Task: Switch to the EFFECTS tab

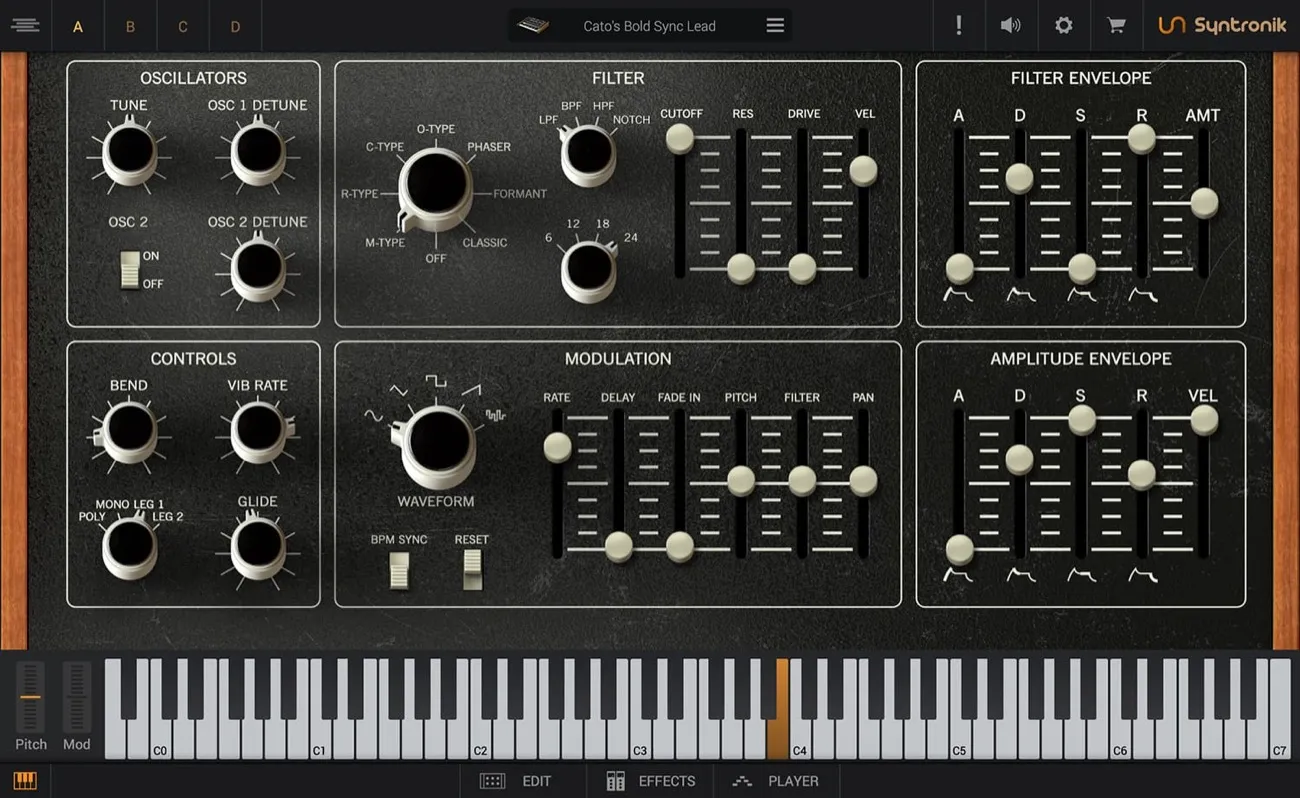Action: [650, 781]
